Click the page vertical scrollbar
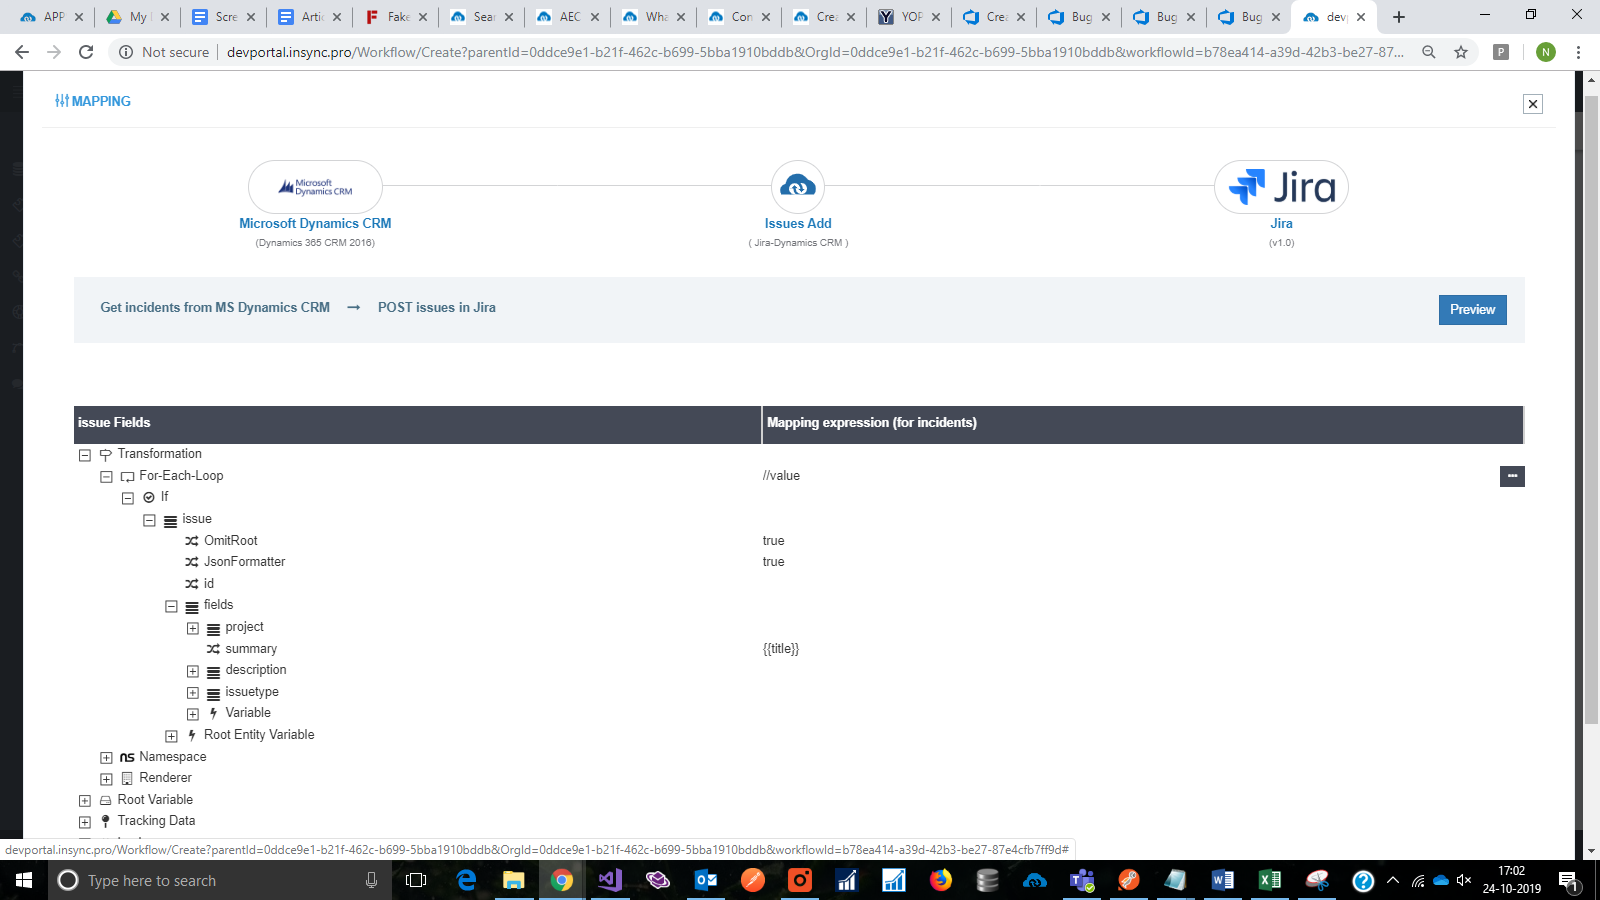The width and height of the screenshot is (1600, 900). coord(1591,410)
